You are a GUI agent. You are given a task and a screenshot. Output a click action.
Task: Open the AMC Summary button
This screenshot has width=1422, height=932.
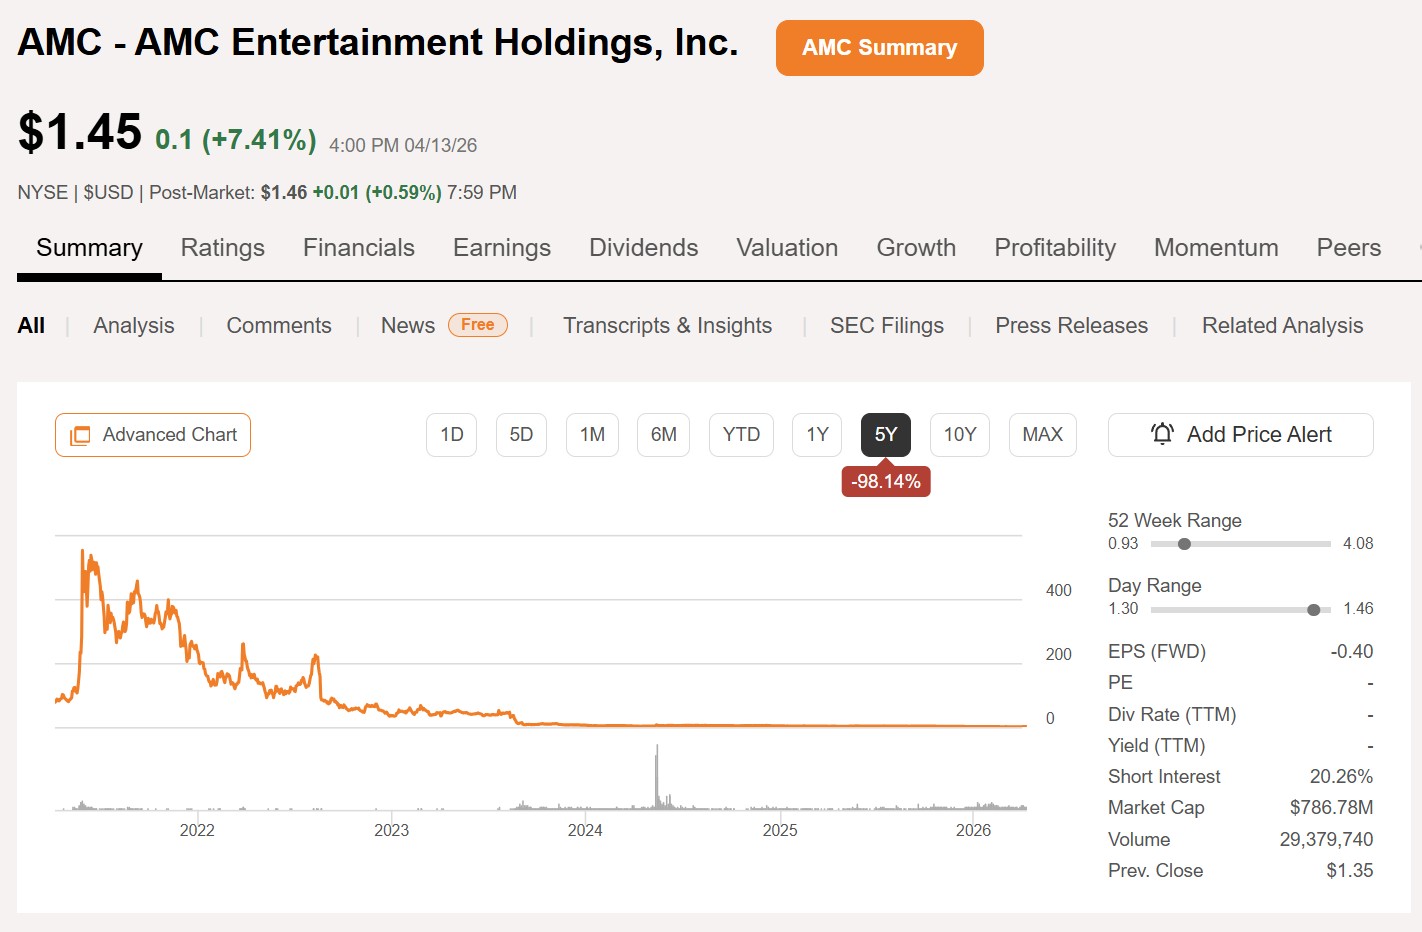(x=879, y=48)
